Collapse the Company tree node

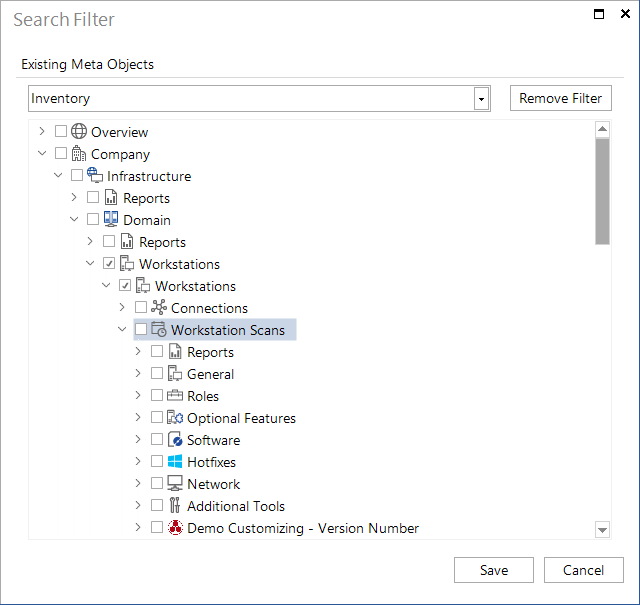(x=42, y=153)
